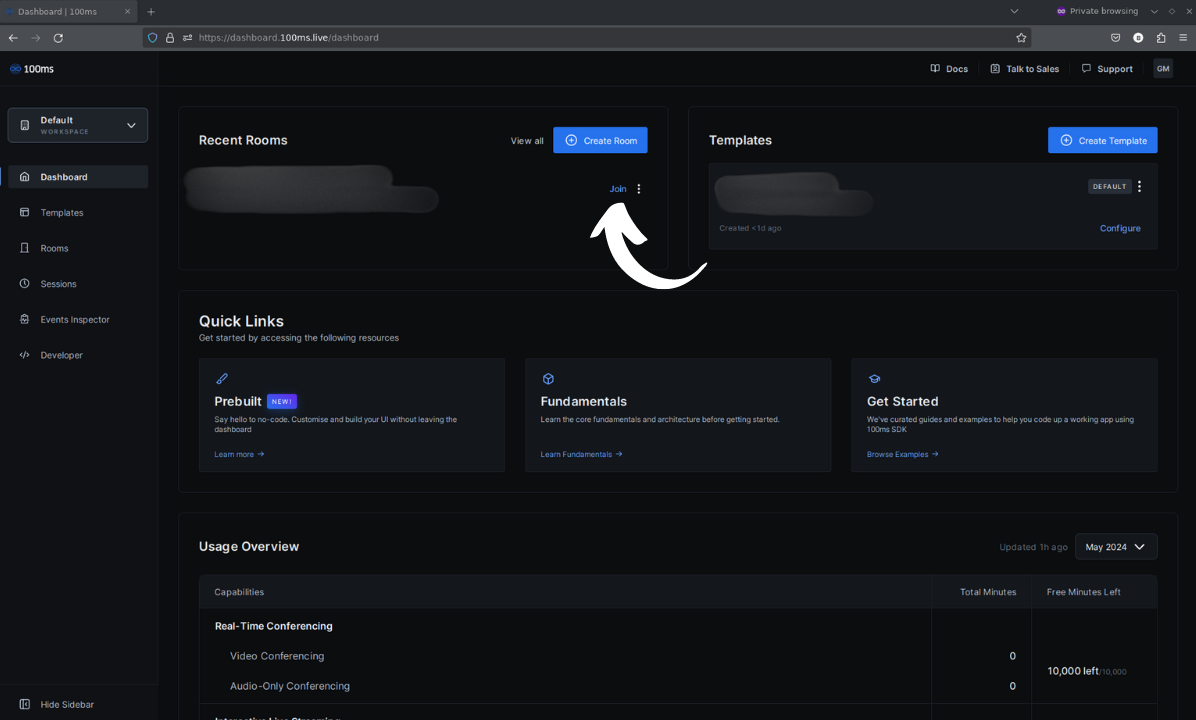Viewport: 1196px width, 720px height.
Task: Click Total Minutes column header
Action: 988,592
